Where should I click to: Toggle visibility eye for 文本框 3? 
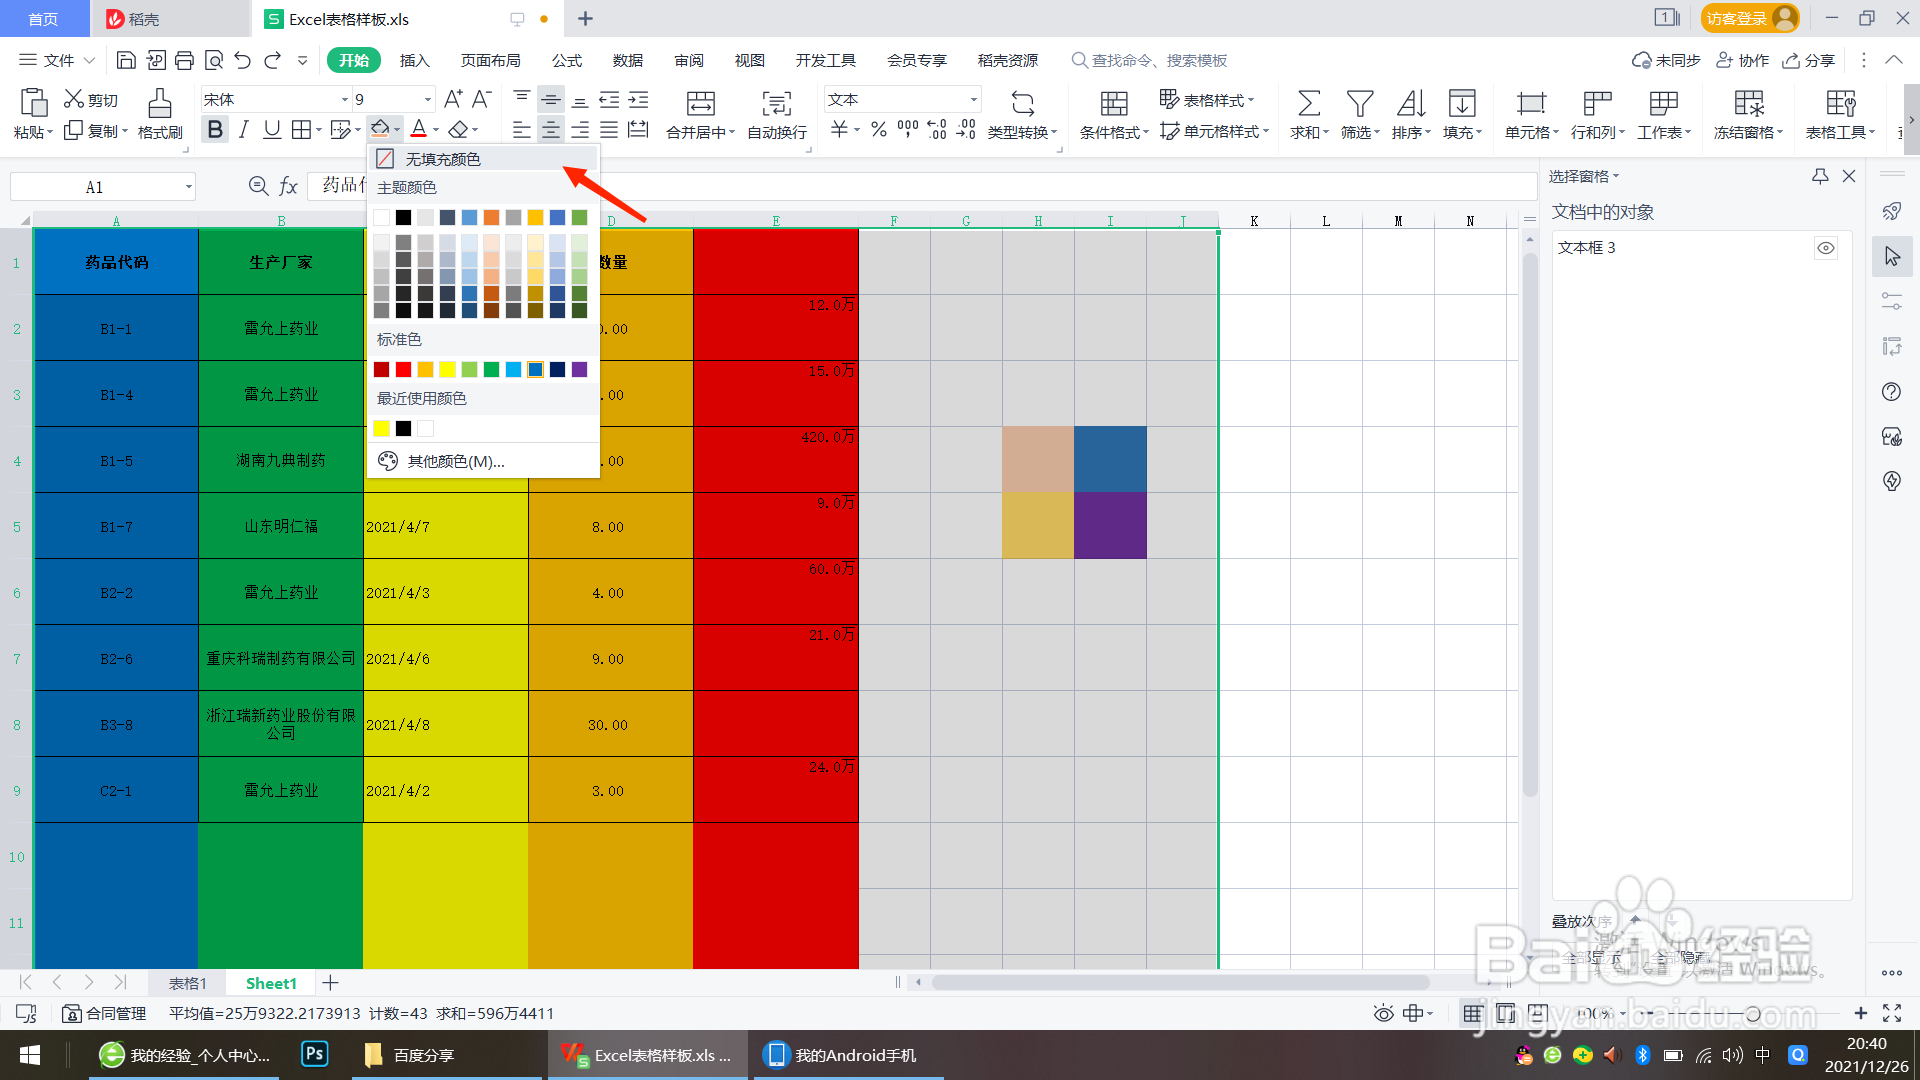(1825, 248)
